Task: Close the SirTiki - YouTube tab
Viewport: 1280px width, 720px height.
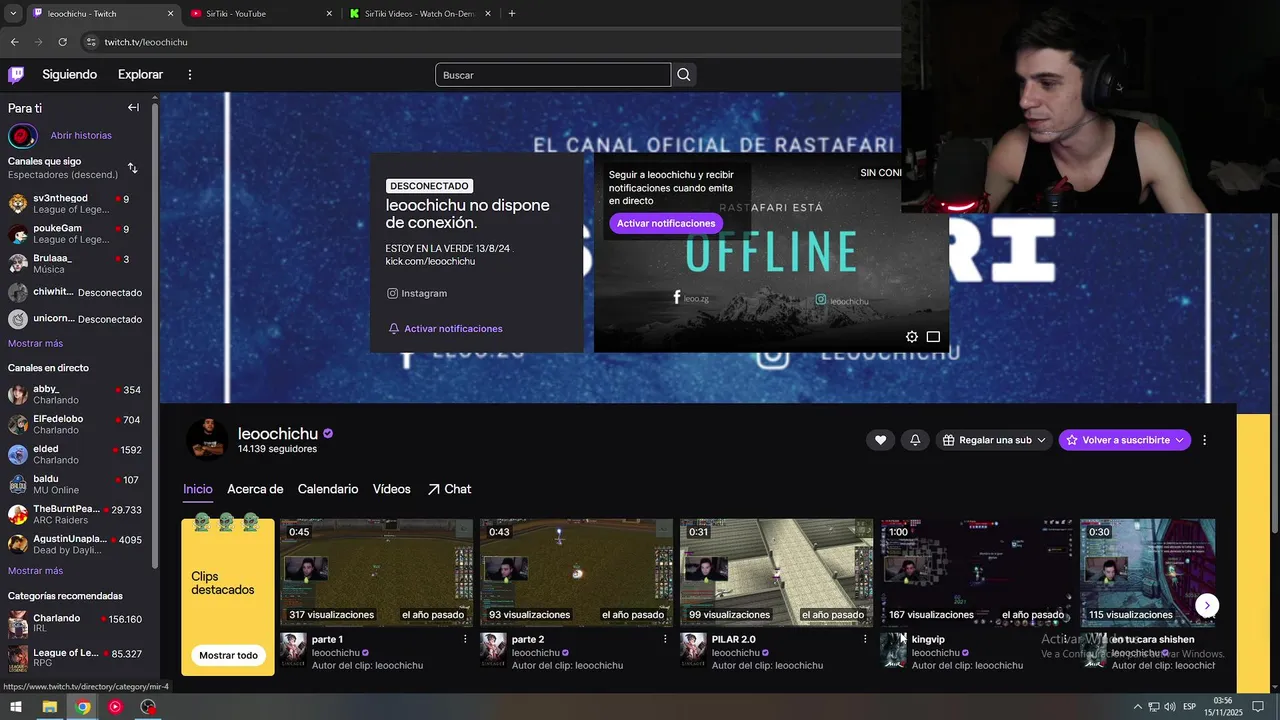Action: (329, 14)
